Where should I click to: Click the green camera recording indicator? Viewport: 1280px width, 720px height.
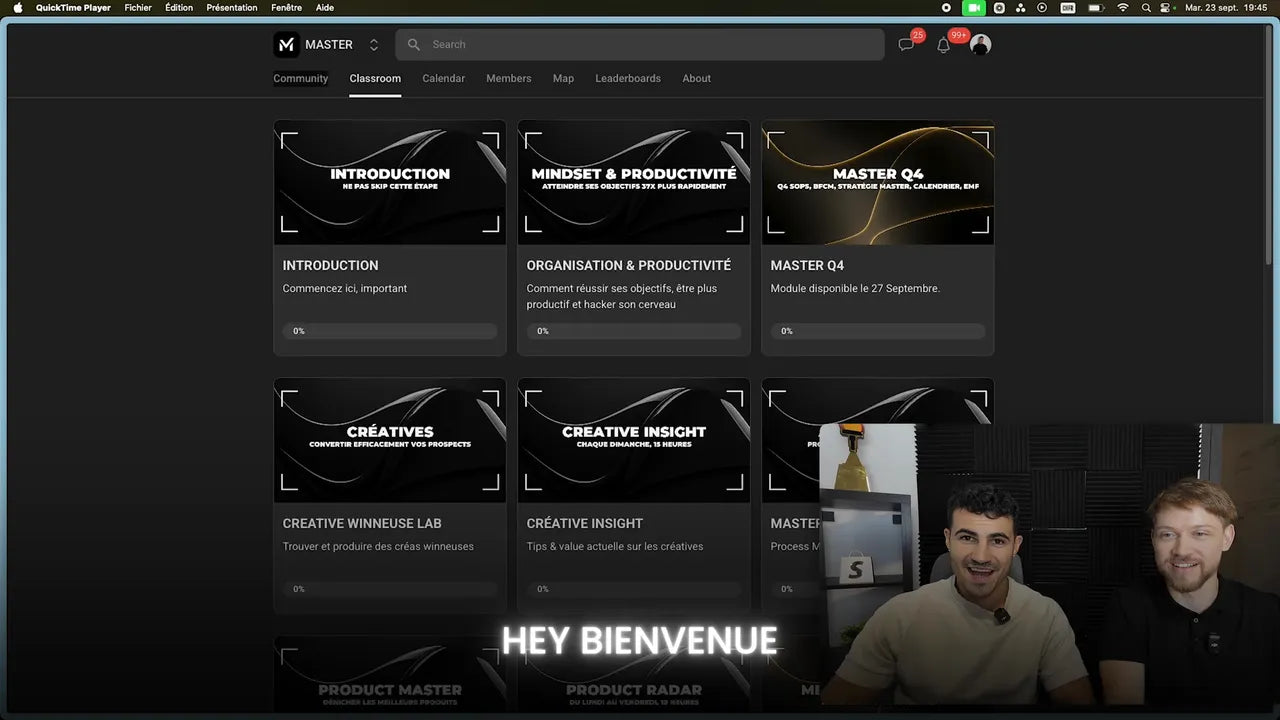click(973, 8)
